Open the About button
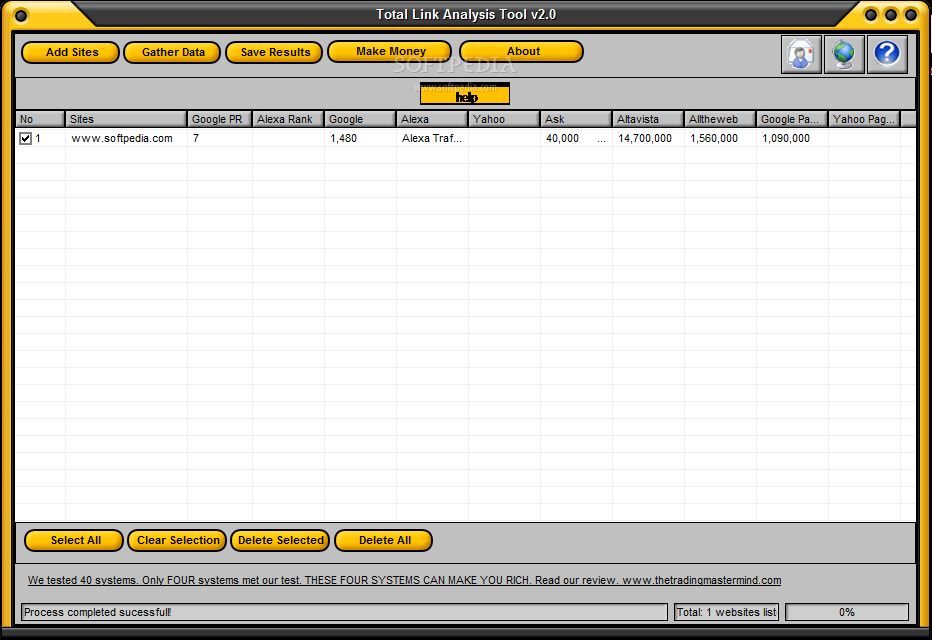Screen dimensions: 932x640 click(522, 51)
